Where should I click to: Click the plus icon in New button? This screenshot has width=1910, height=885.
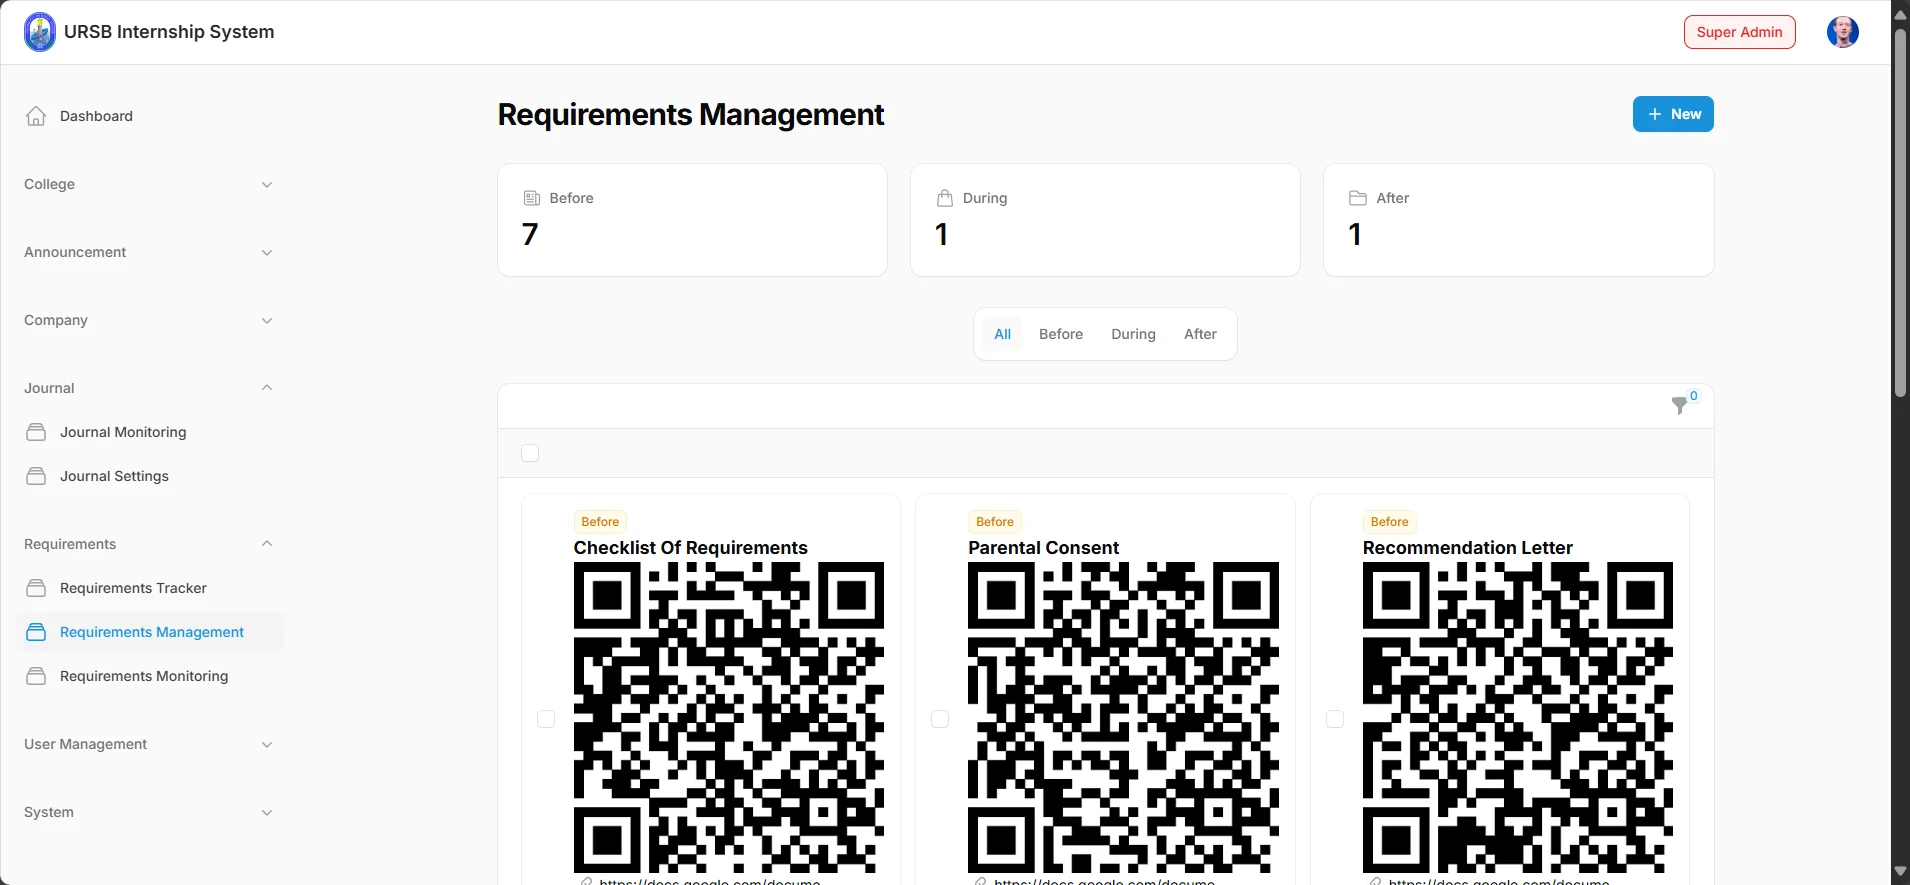click(x=1655, y=114)
